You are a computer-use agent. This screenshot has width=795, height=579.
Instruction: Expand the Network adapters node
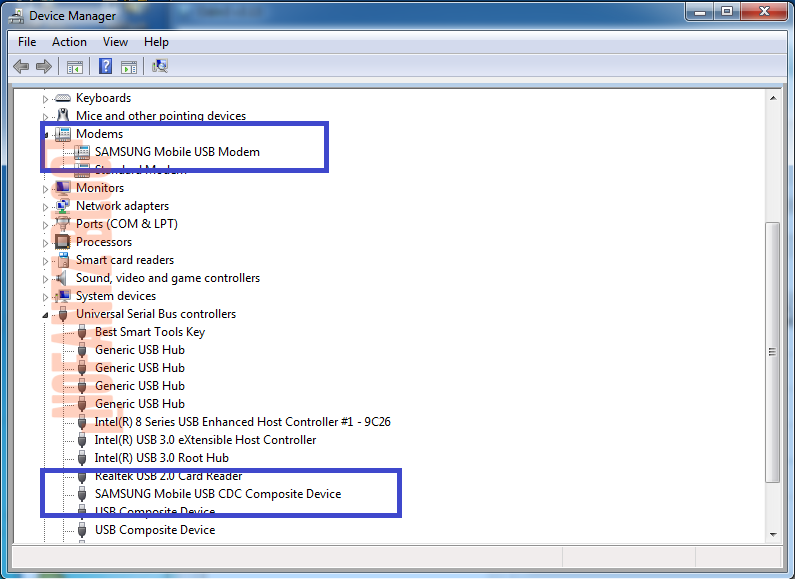coord(45,207)
